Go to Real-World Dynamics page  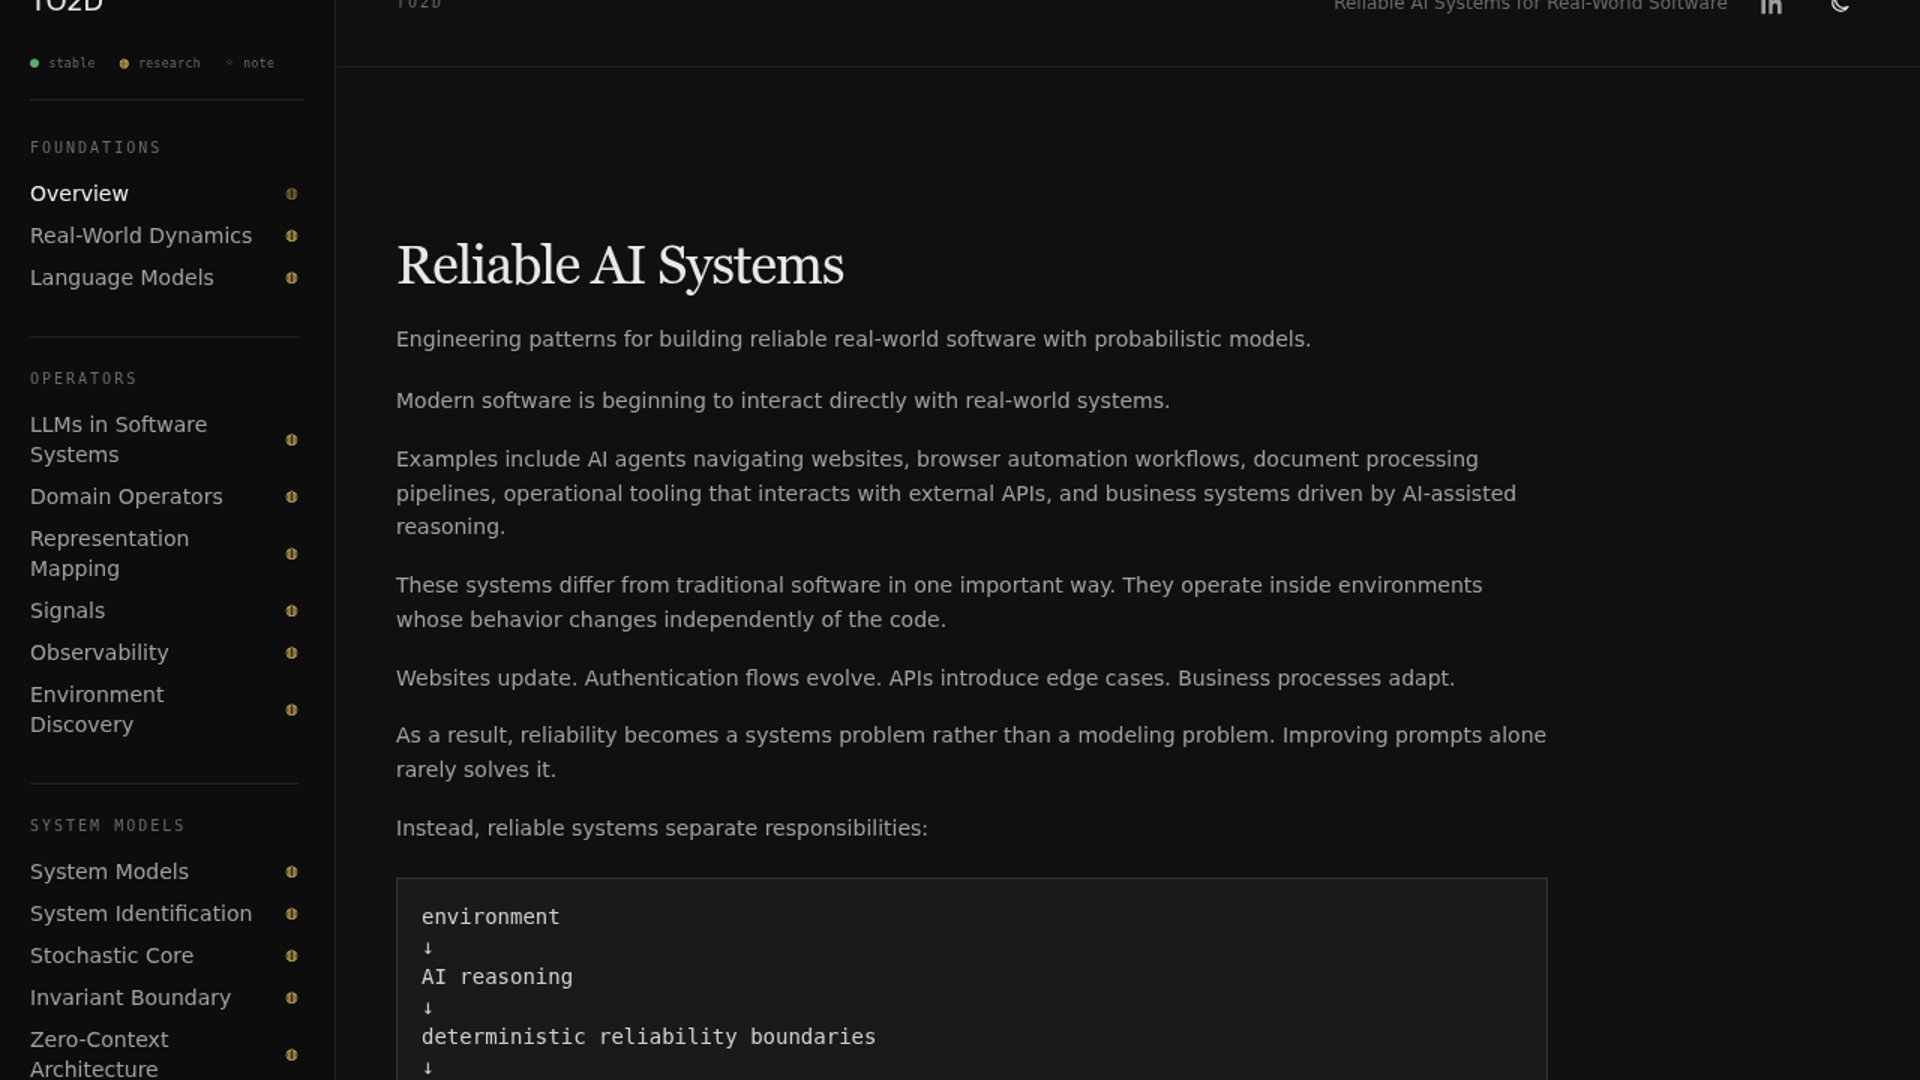141,236
